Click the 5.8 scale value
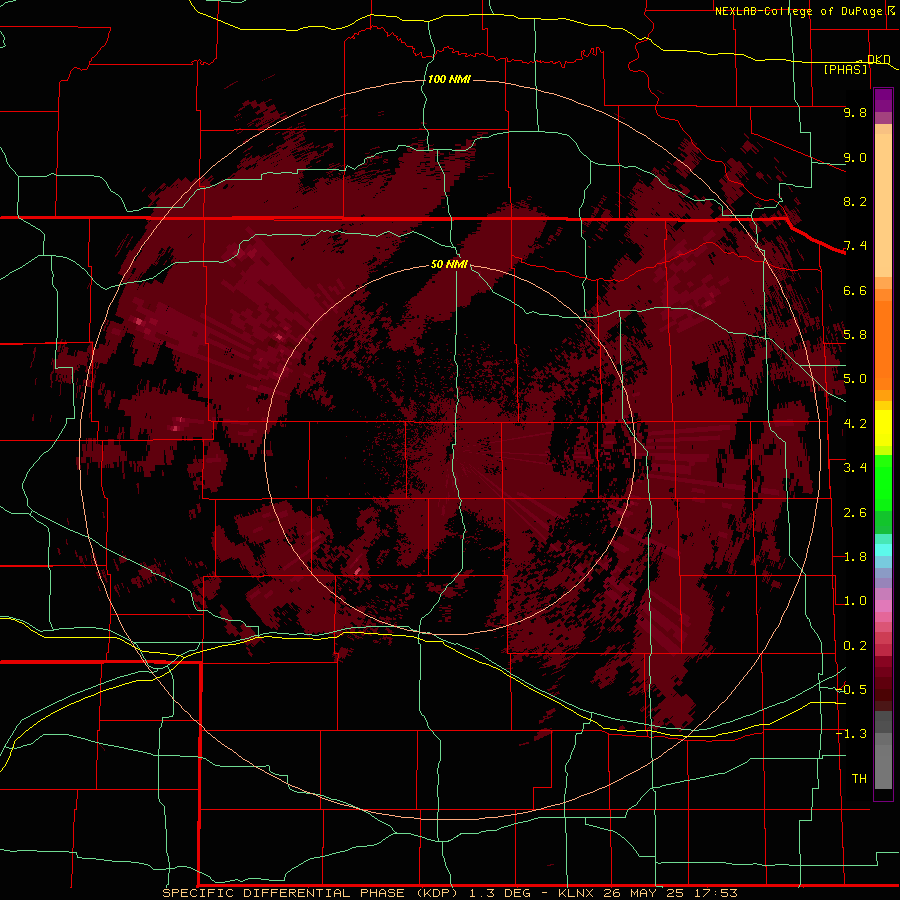Viewport: 900px width, 900px height. tap(855, 335)
